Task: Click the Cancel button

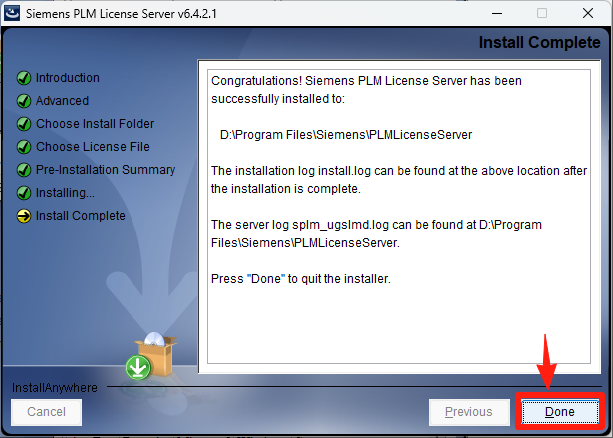Action: coord(47,412)
